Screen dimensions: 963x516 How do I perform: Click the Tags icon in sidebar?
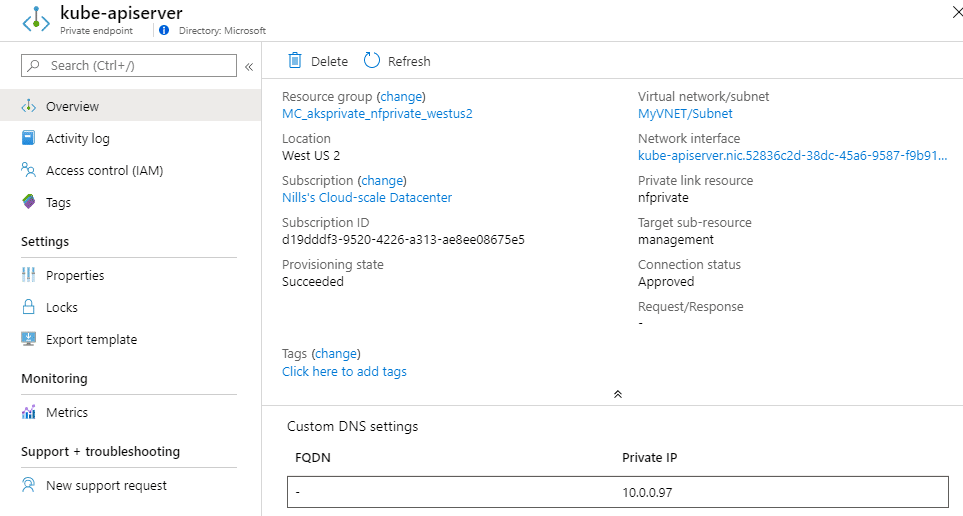click(28, 201)
